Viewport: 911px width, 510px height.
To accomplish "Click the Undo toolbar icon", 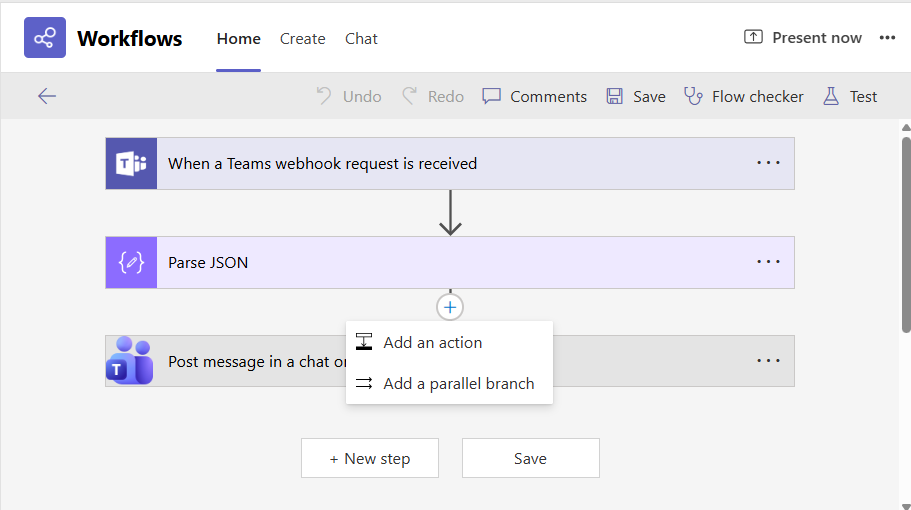I will coord(324,96).
